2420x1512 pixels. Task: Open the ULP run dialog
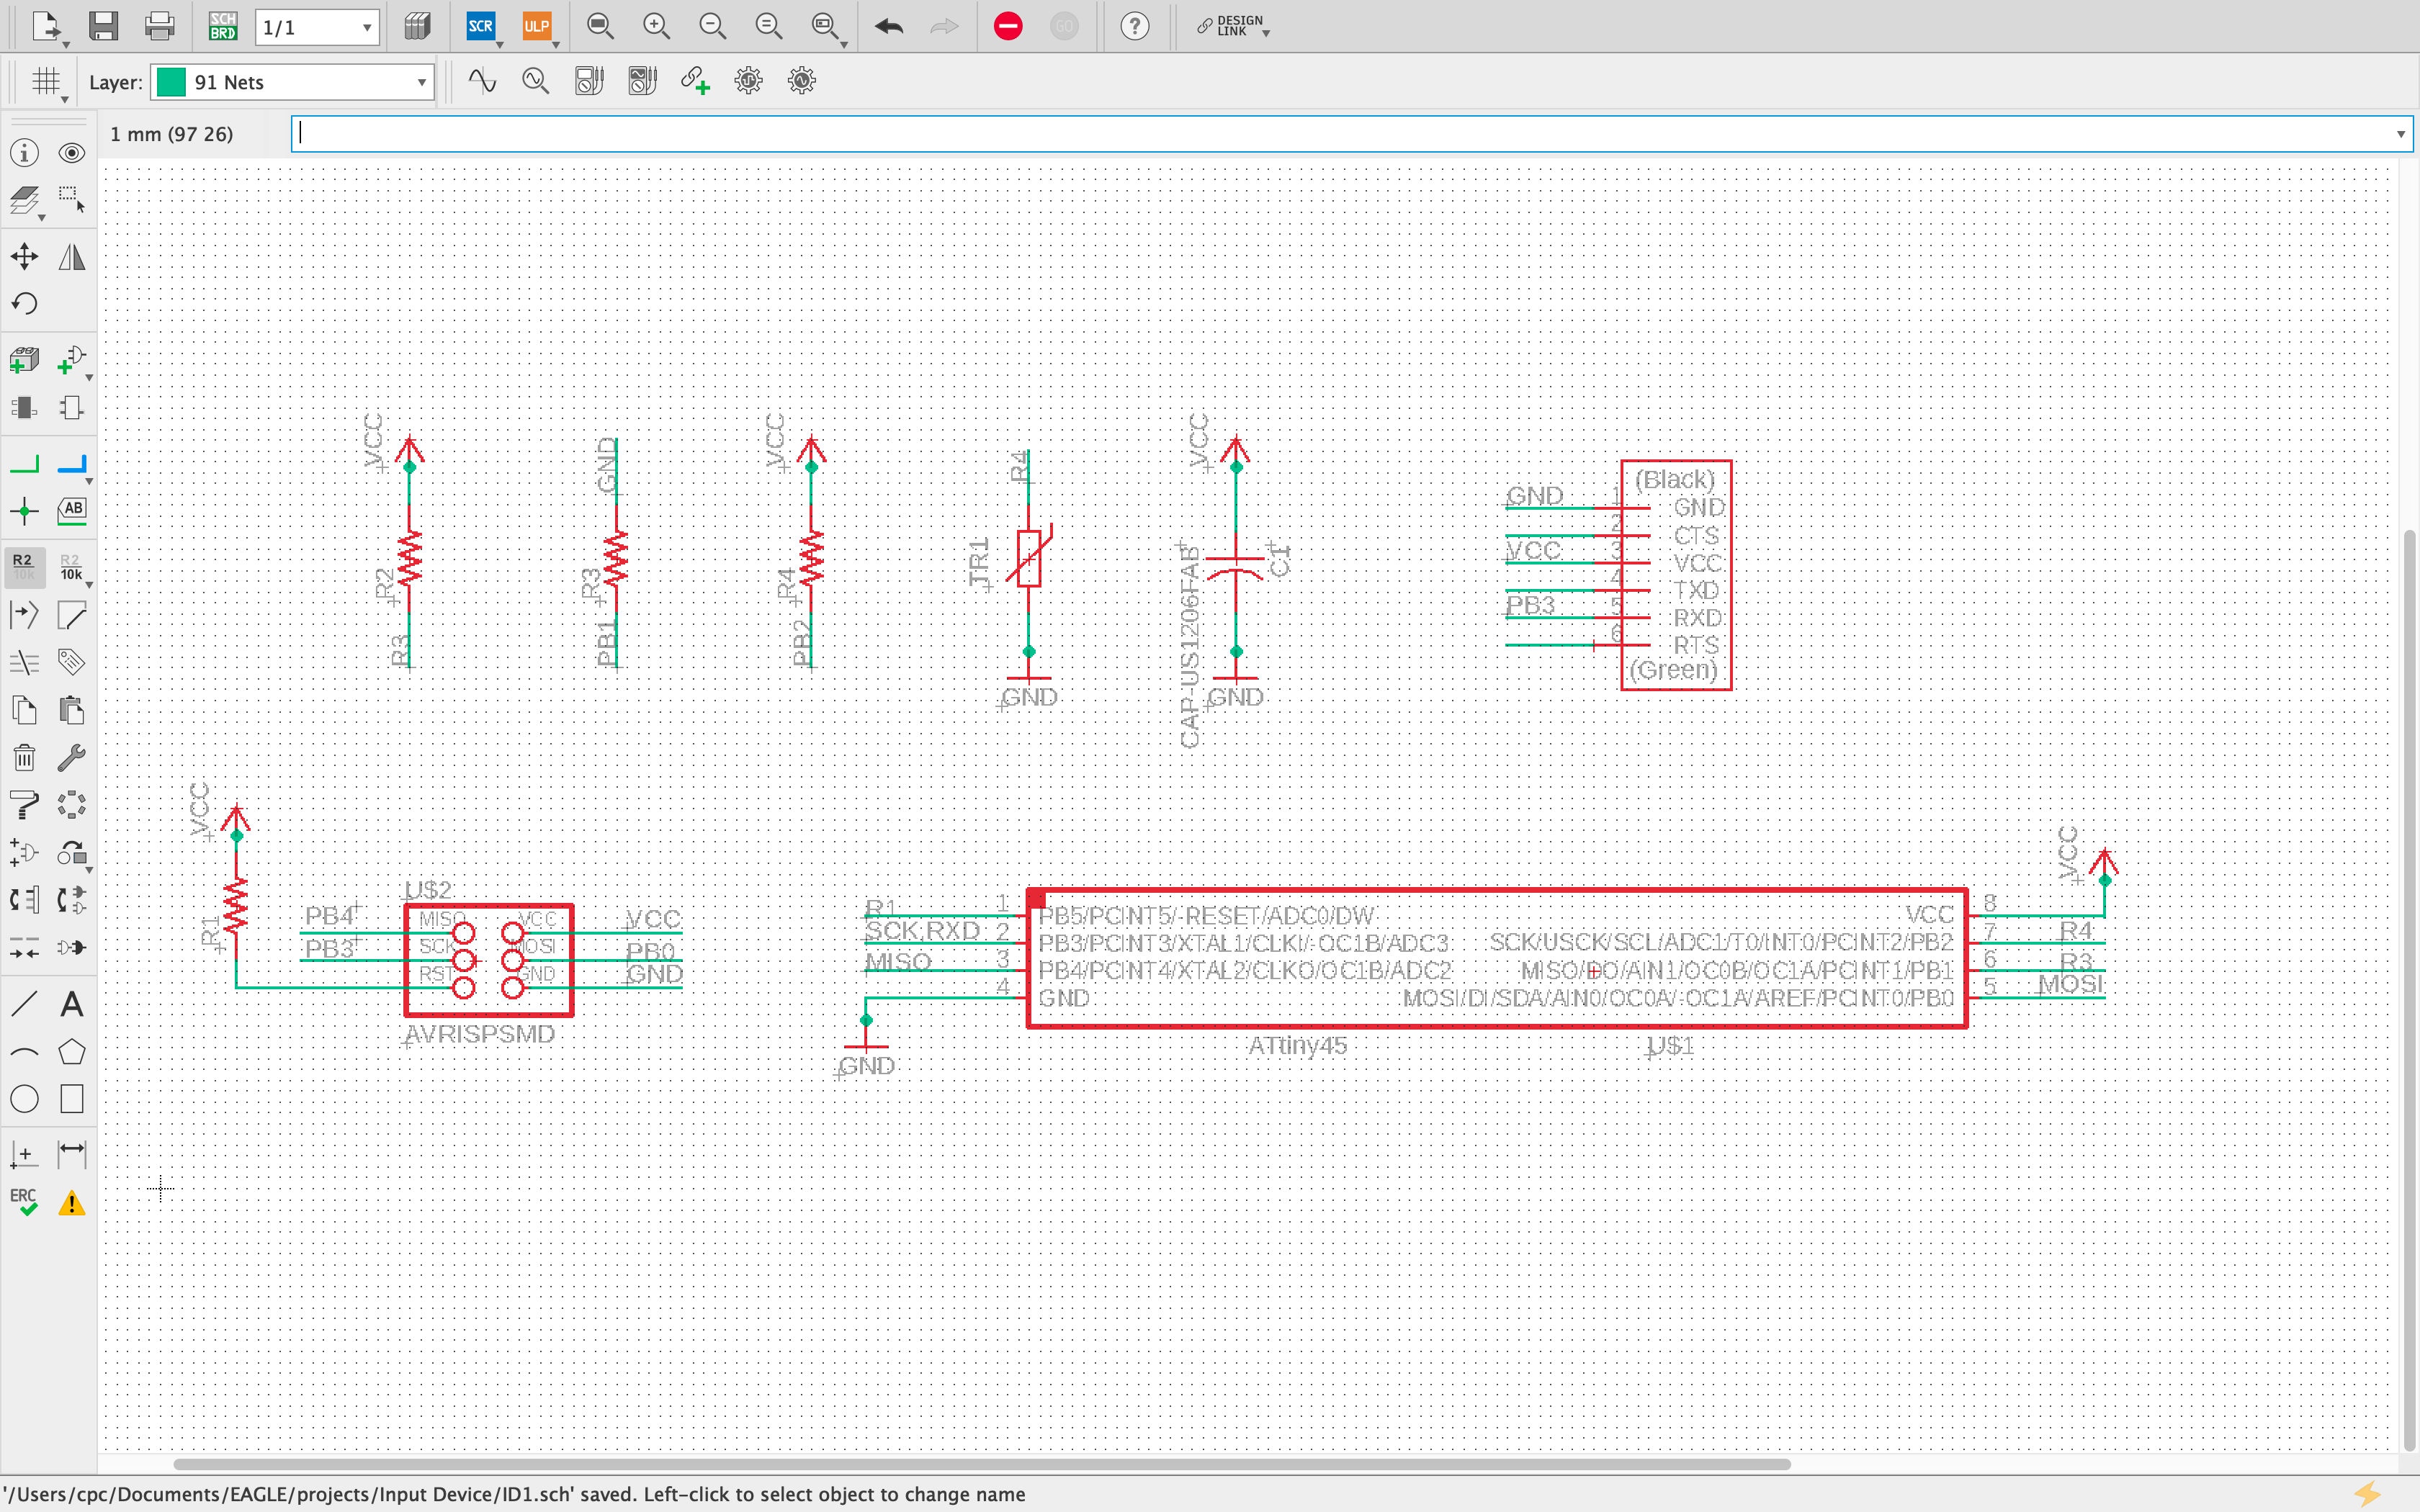pyautogui.click(x=537, y=27)
